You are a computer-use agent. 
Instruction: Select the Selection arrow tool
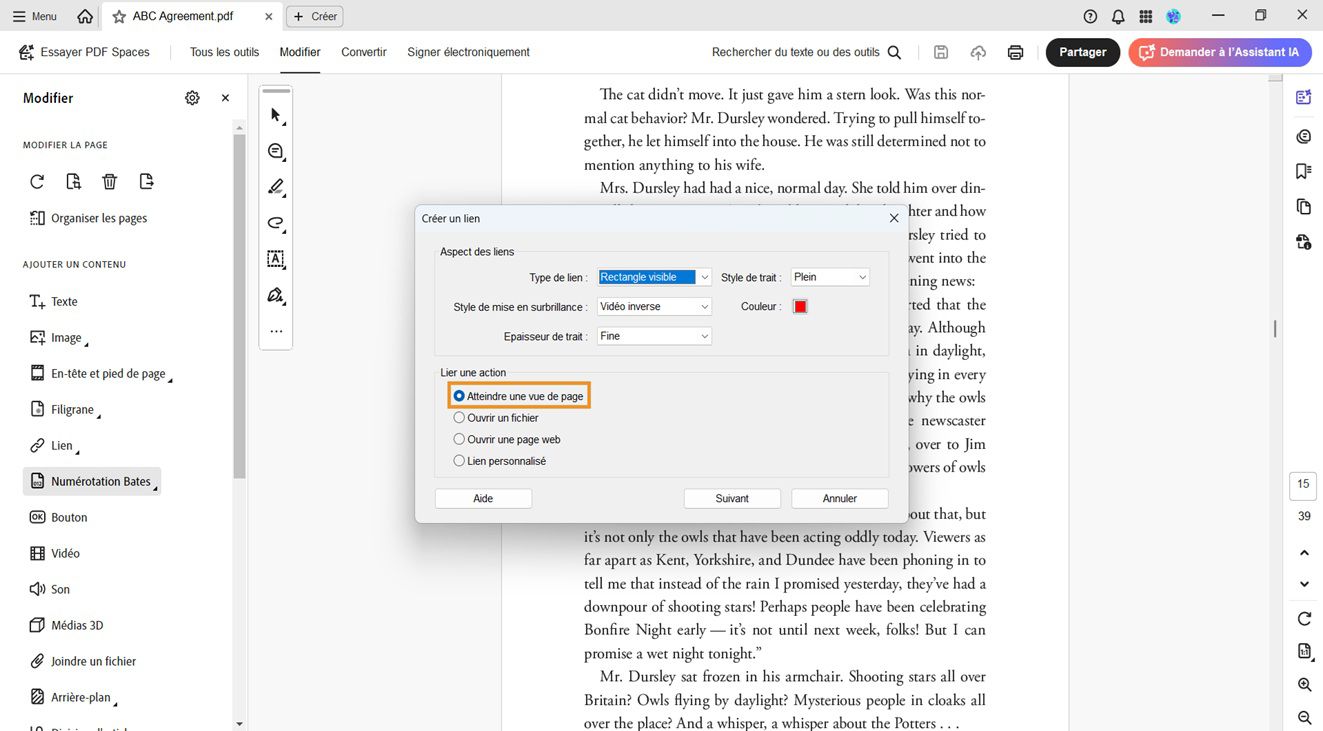tap(275, 115)
